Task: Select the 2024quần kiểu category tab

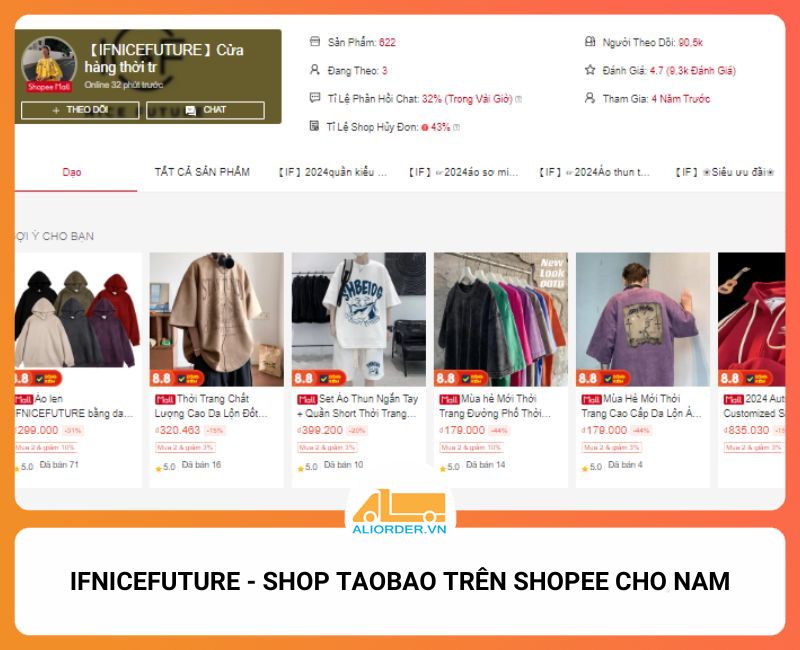Action: 333,172
